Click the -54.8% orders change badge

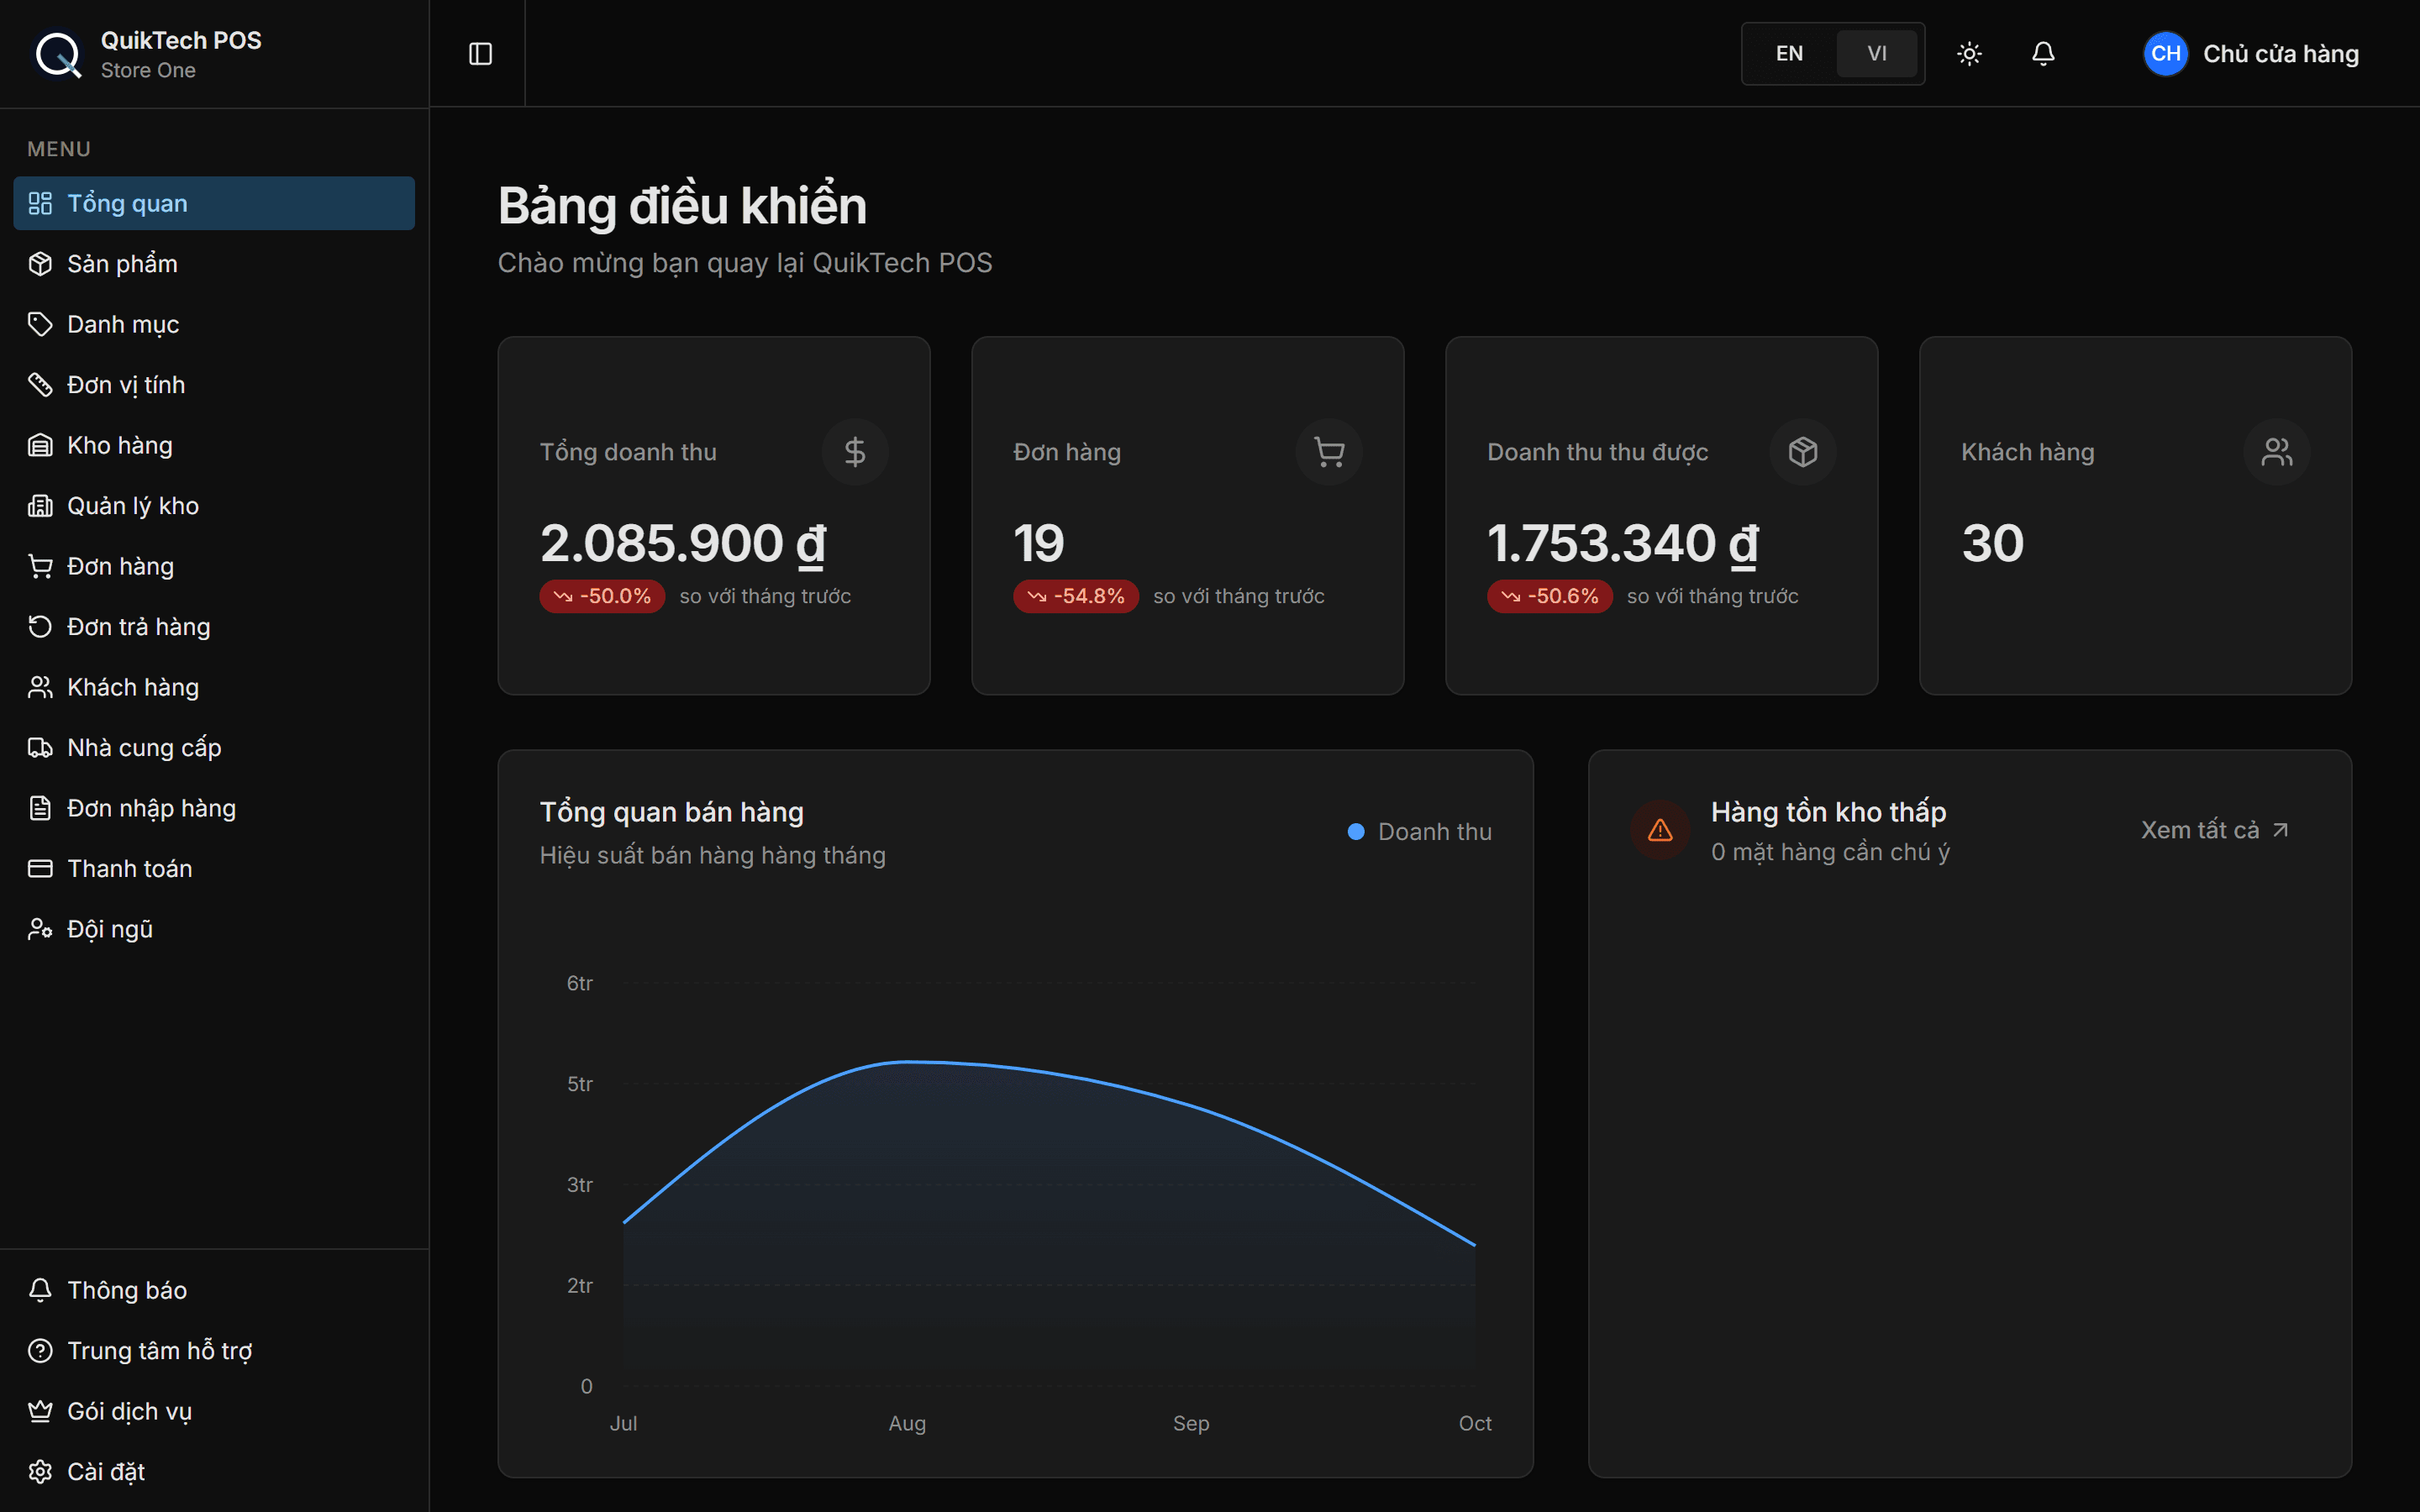click(x=1076, y=596)
